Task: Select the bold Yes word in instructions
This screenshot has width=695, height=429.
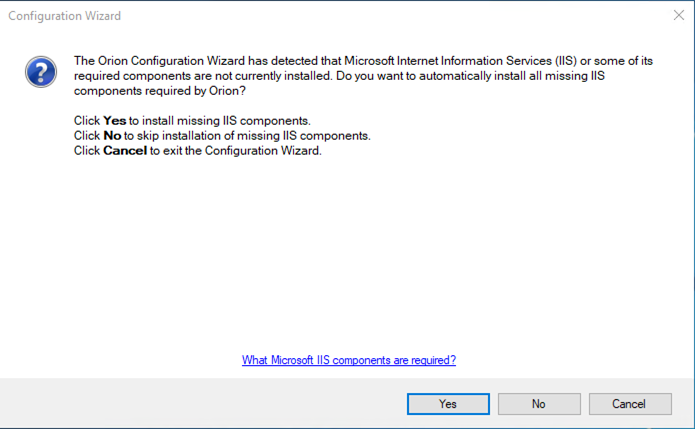Action: (115, 121)
